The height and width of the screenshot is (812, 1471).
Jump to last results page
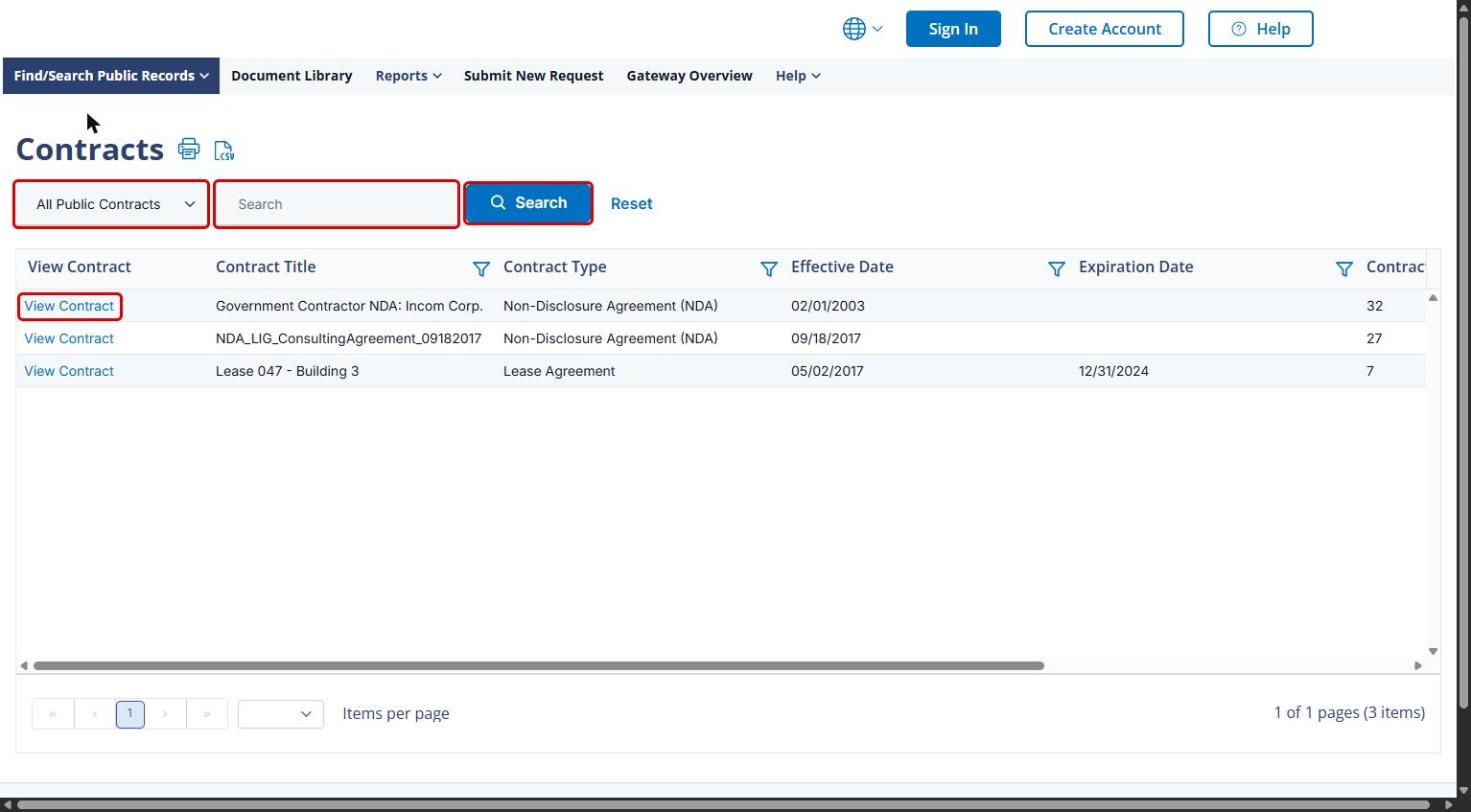[207, 714]
